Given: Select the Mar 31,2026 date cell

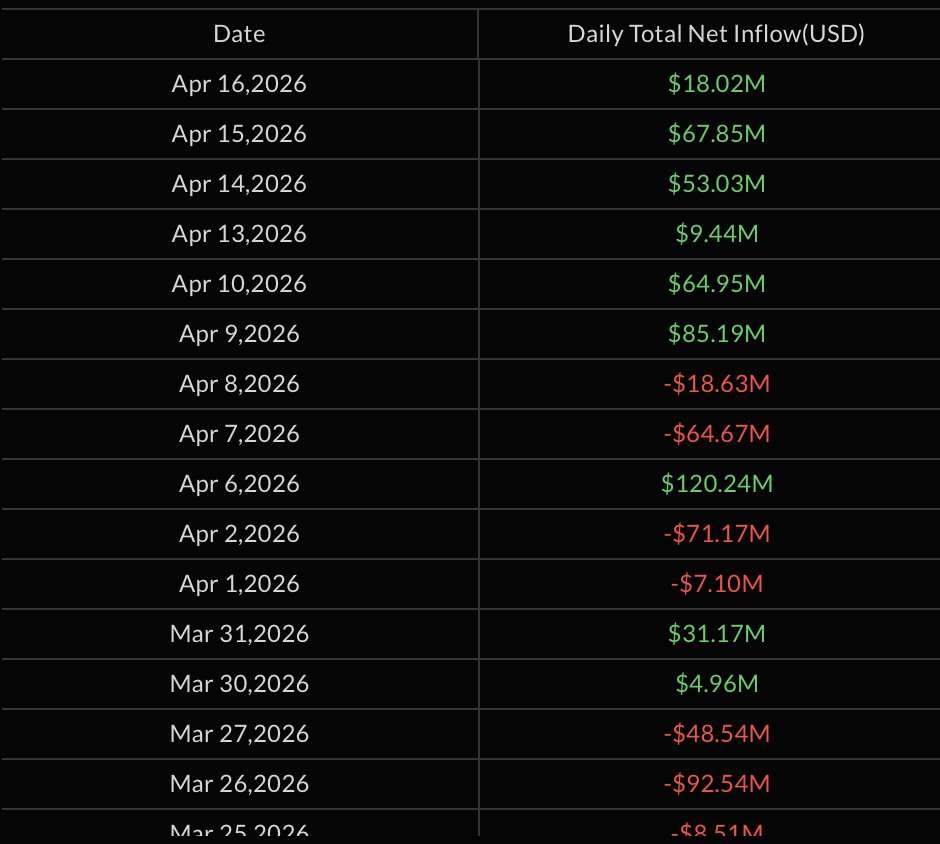Looking at the screenshot, I should pyautogui.click(x=239, y=634).
